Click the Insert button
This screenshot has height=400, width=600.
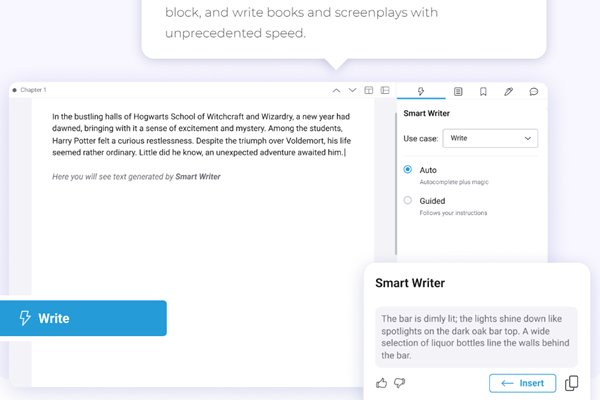tap(522, 383)
